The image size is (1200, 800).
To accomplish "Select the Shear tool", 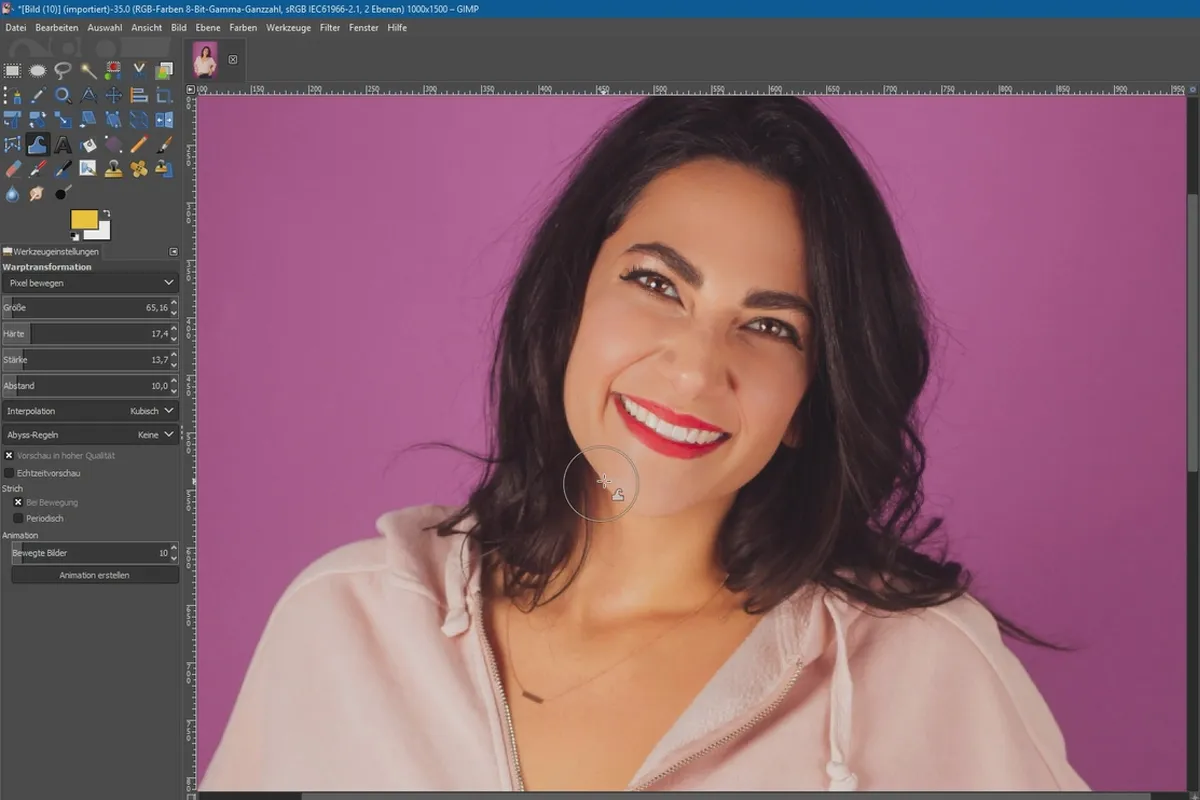I will 88,120.
